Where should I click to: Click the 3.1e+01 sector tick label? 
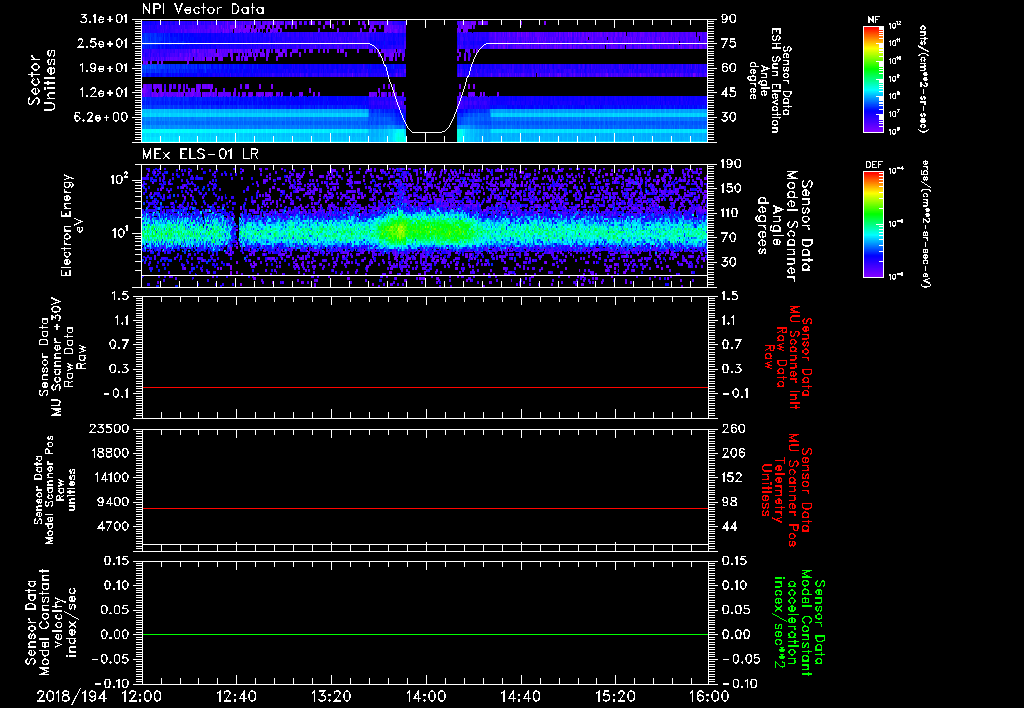coord(106,19)
